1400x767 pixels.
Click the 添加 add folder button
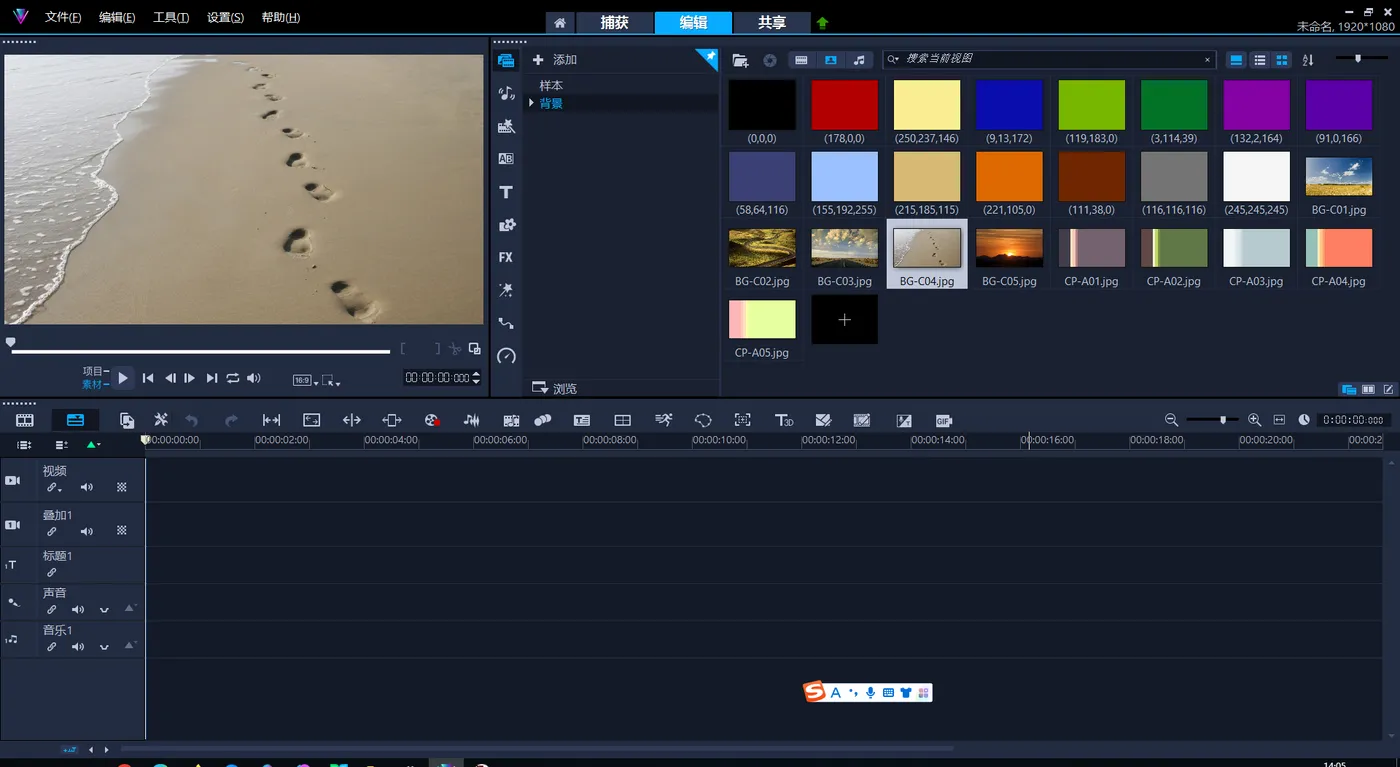pos(555,60)
